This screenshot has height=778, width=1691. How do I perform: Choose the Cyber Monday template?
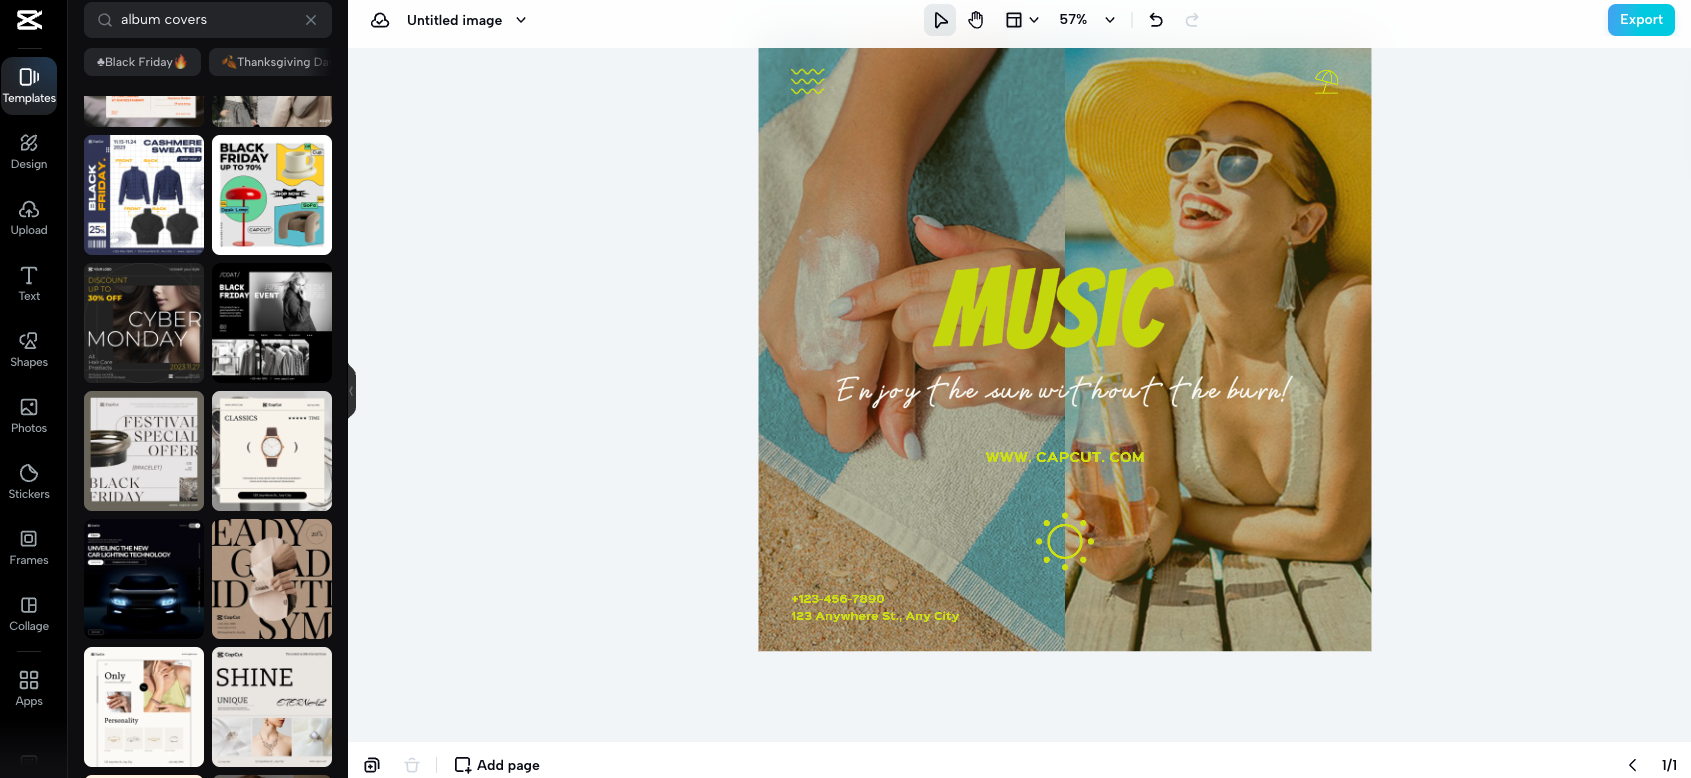coord(144,323)
